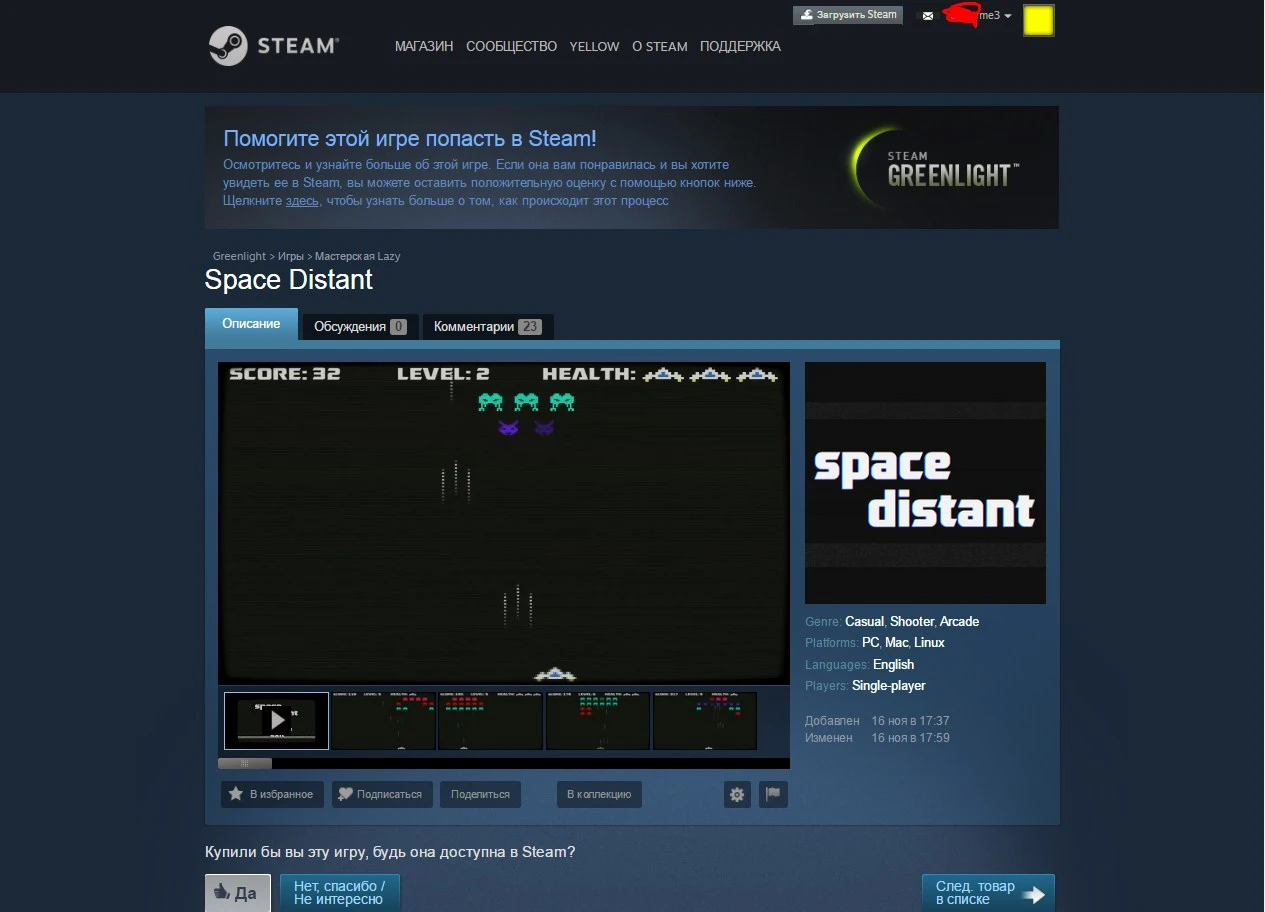Screen dimensions: 1265x912
Task: Go to Greenlight breadcrumb link
Action: tap(239, 257)
